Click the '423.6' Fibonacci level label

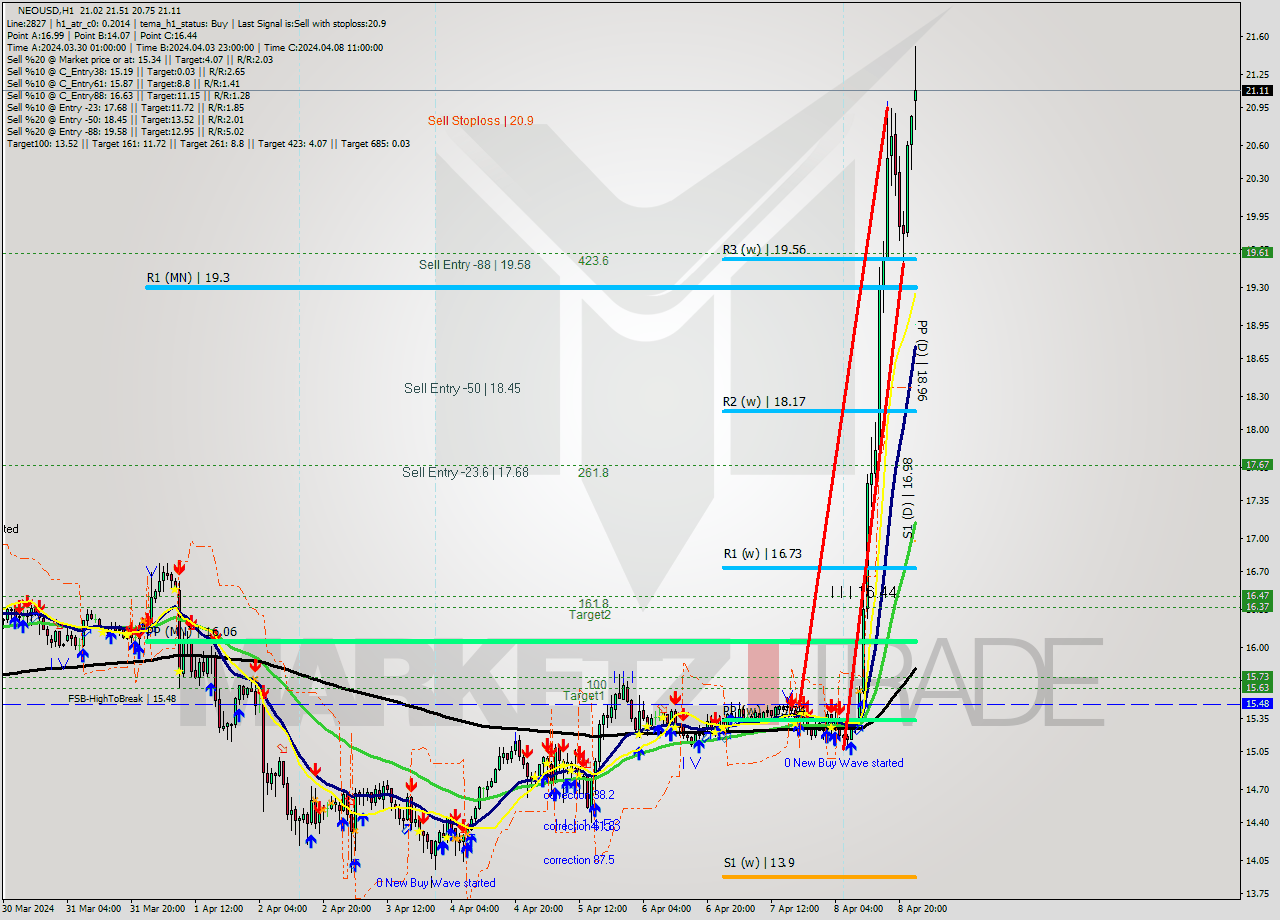(593, 261)
